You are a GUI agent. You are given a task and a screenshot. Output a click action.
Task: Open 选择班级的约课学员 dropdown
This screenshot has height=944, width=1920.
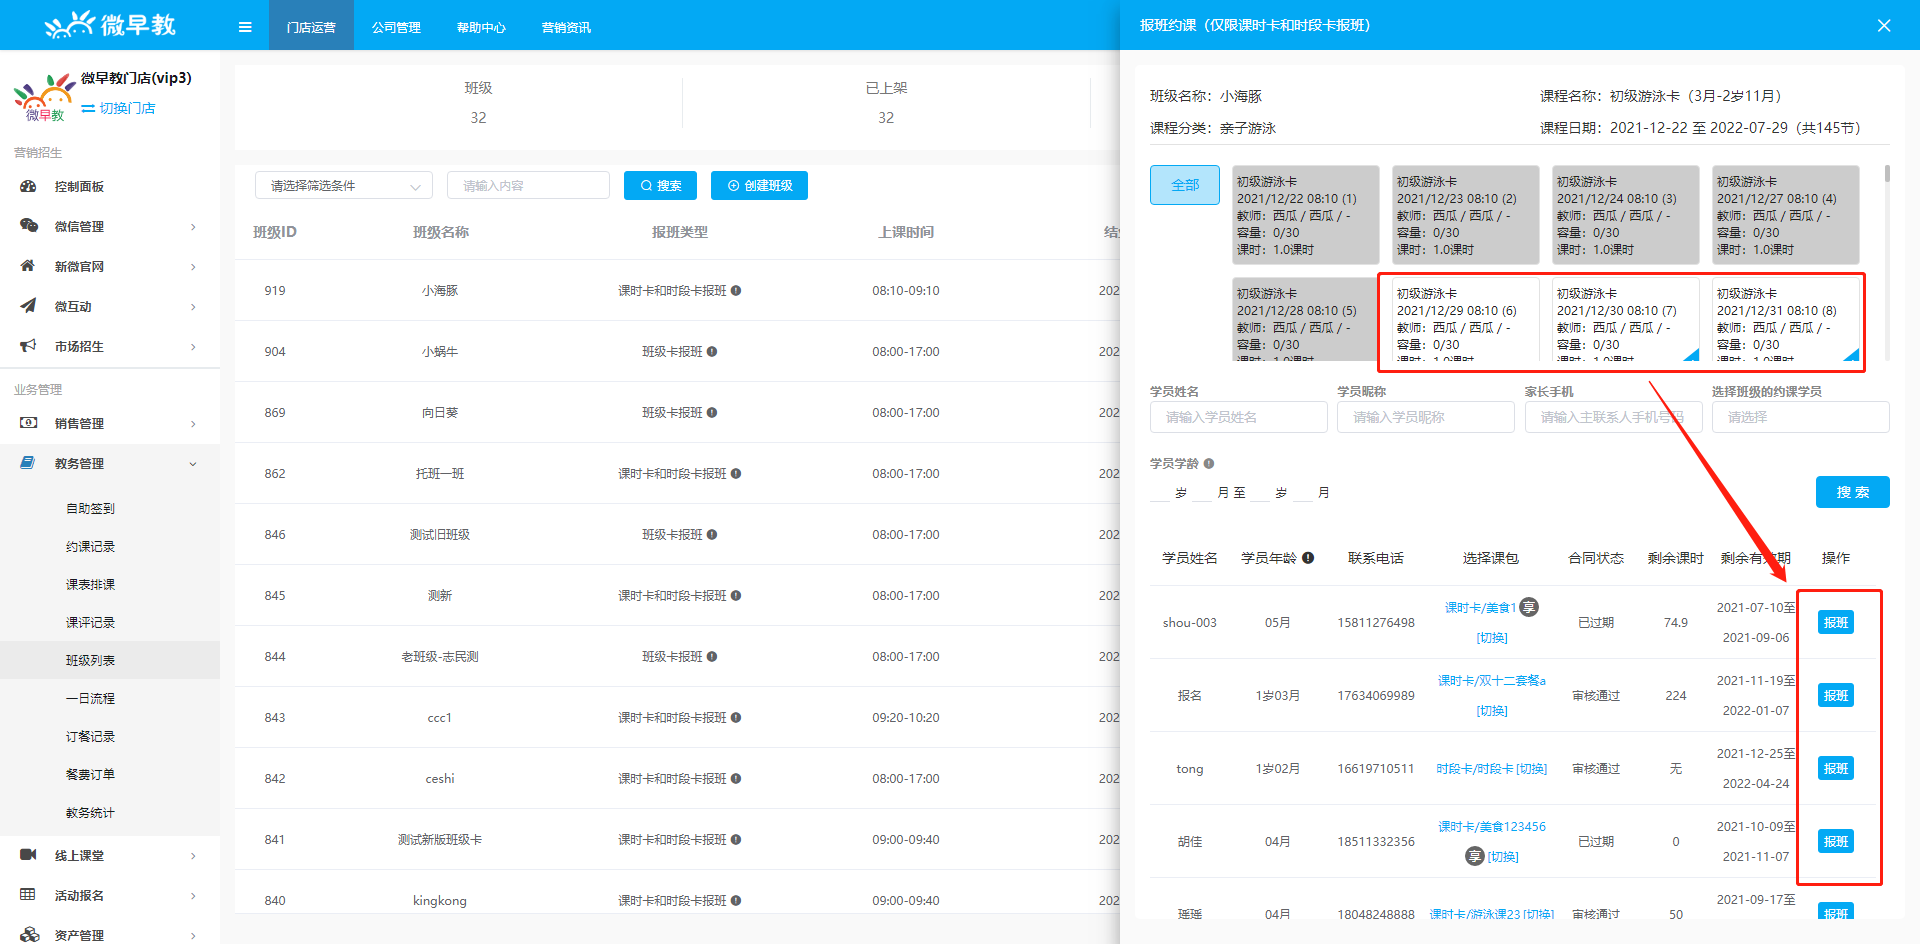(1800, 417)
